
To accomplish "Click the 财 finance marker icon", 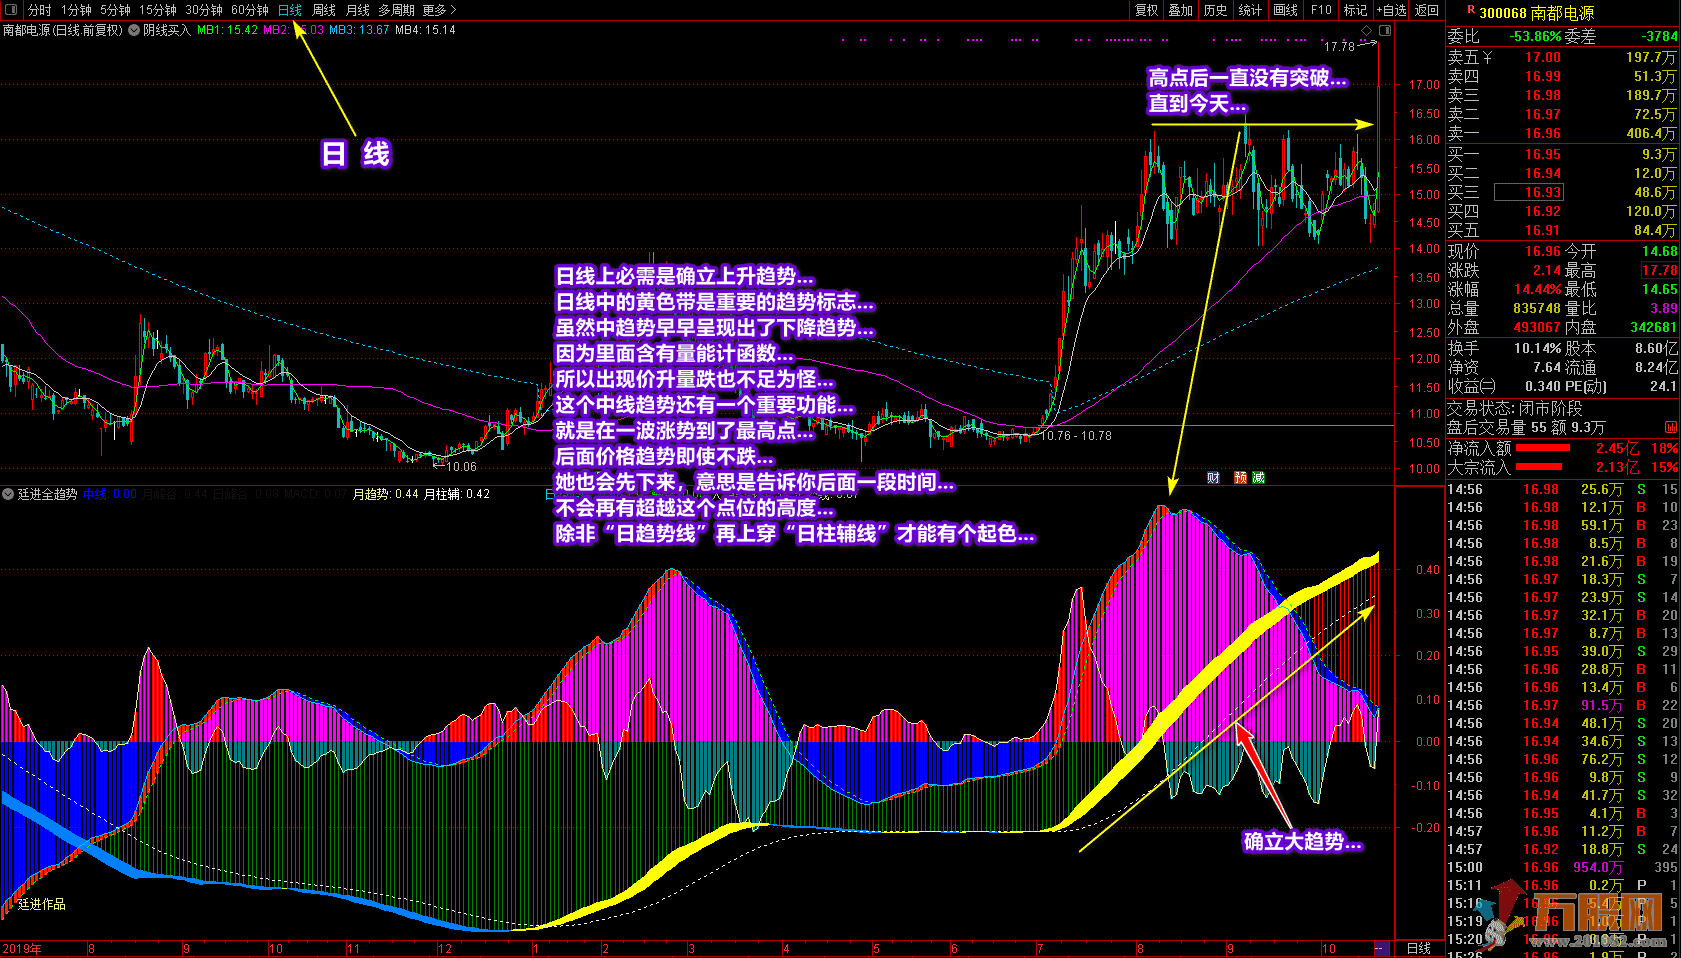I will coord(1213,478).
